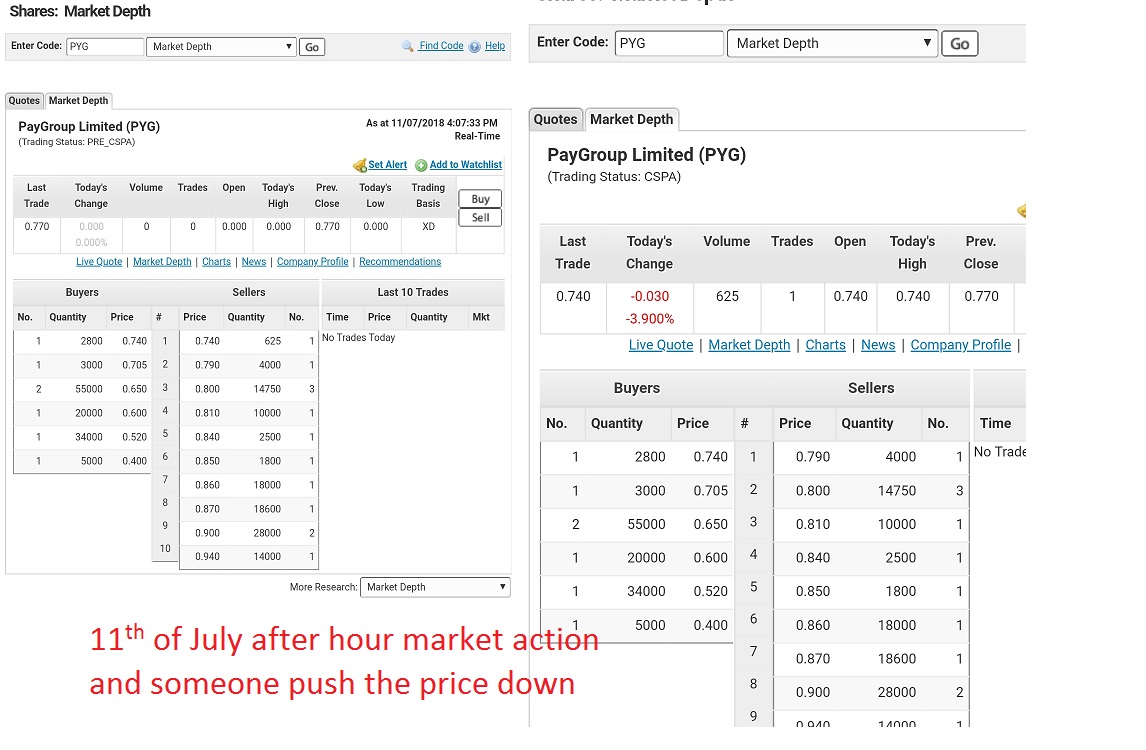
Task: Click buyer price 0.705 in right panel
Action: pyautogui.click(x=710, y=490)
